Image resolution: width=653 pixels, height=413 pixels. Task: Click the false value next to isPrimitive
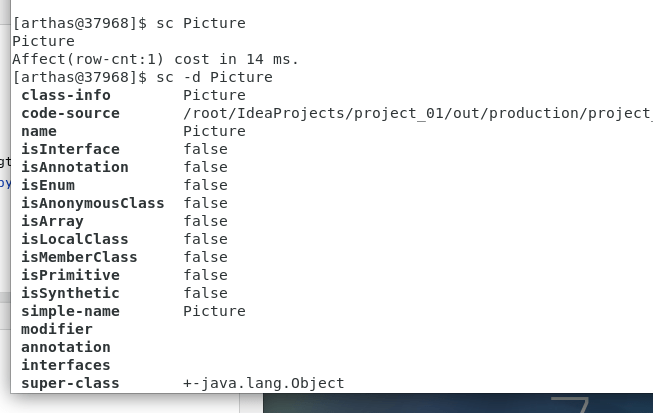coord(205,275)
